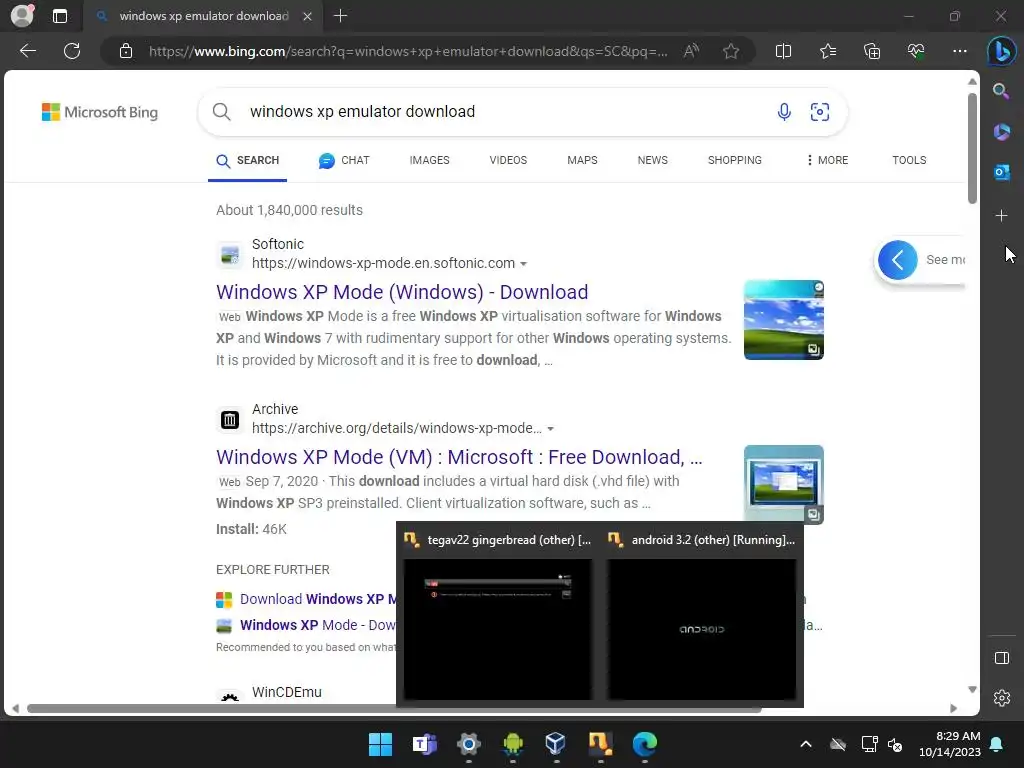The height and width of the screenshot is (768, 1024).
Task: Switch to the VIDEOS tab
Action: tap(508, 160)
